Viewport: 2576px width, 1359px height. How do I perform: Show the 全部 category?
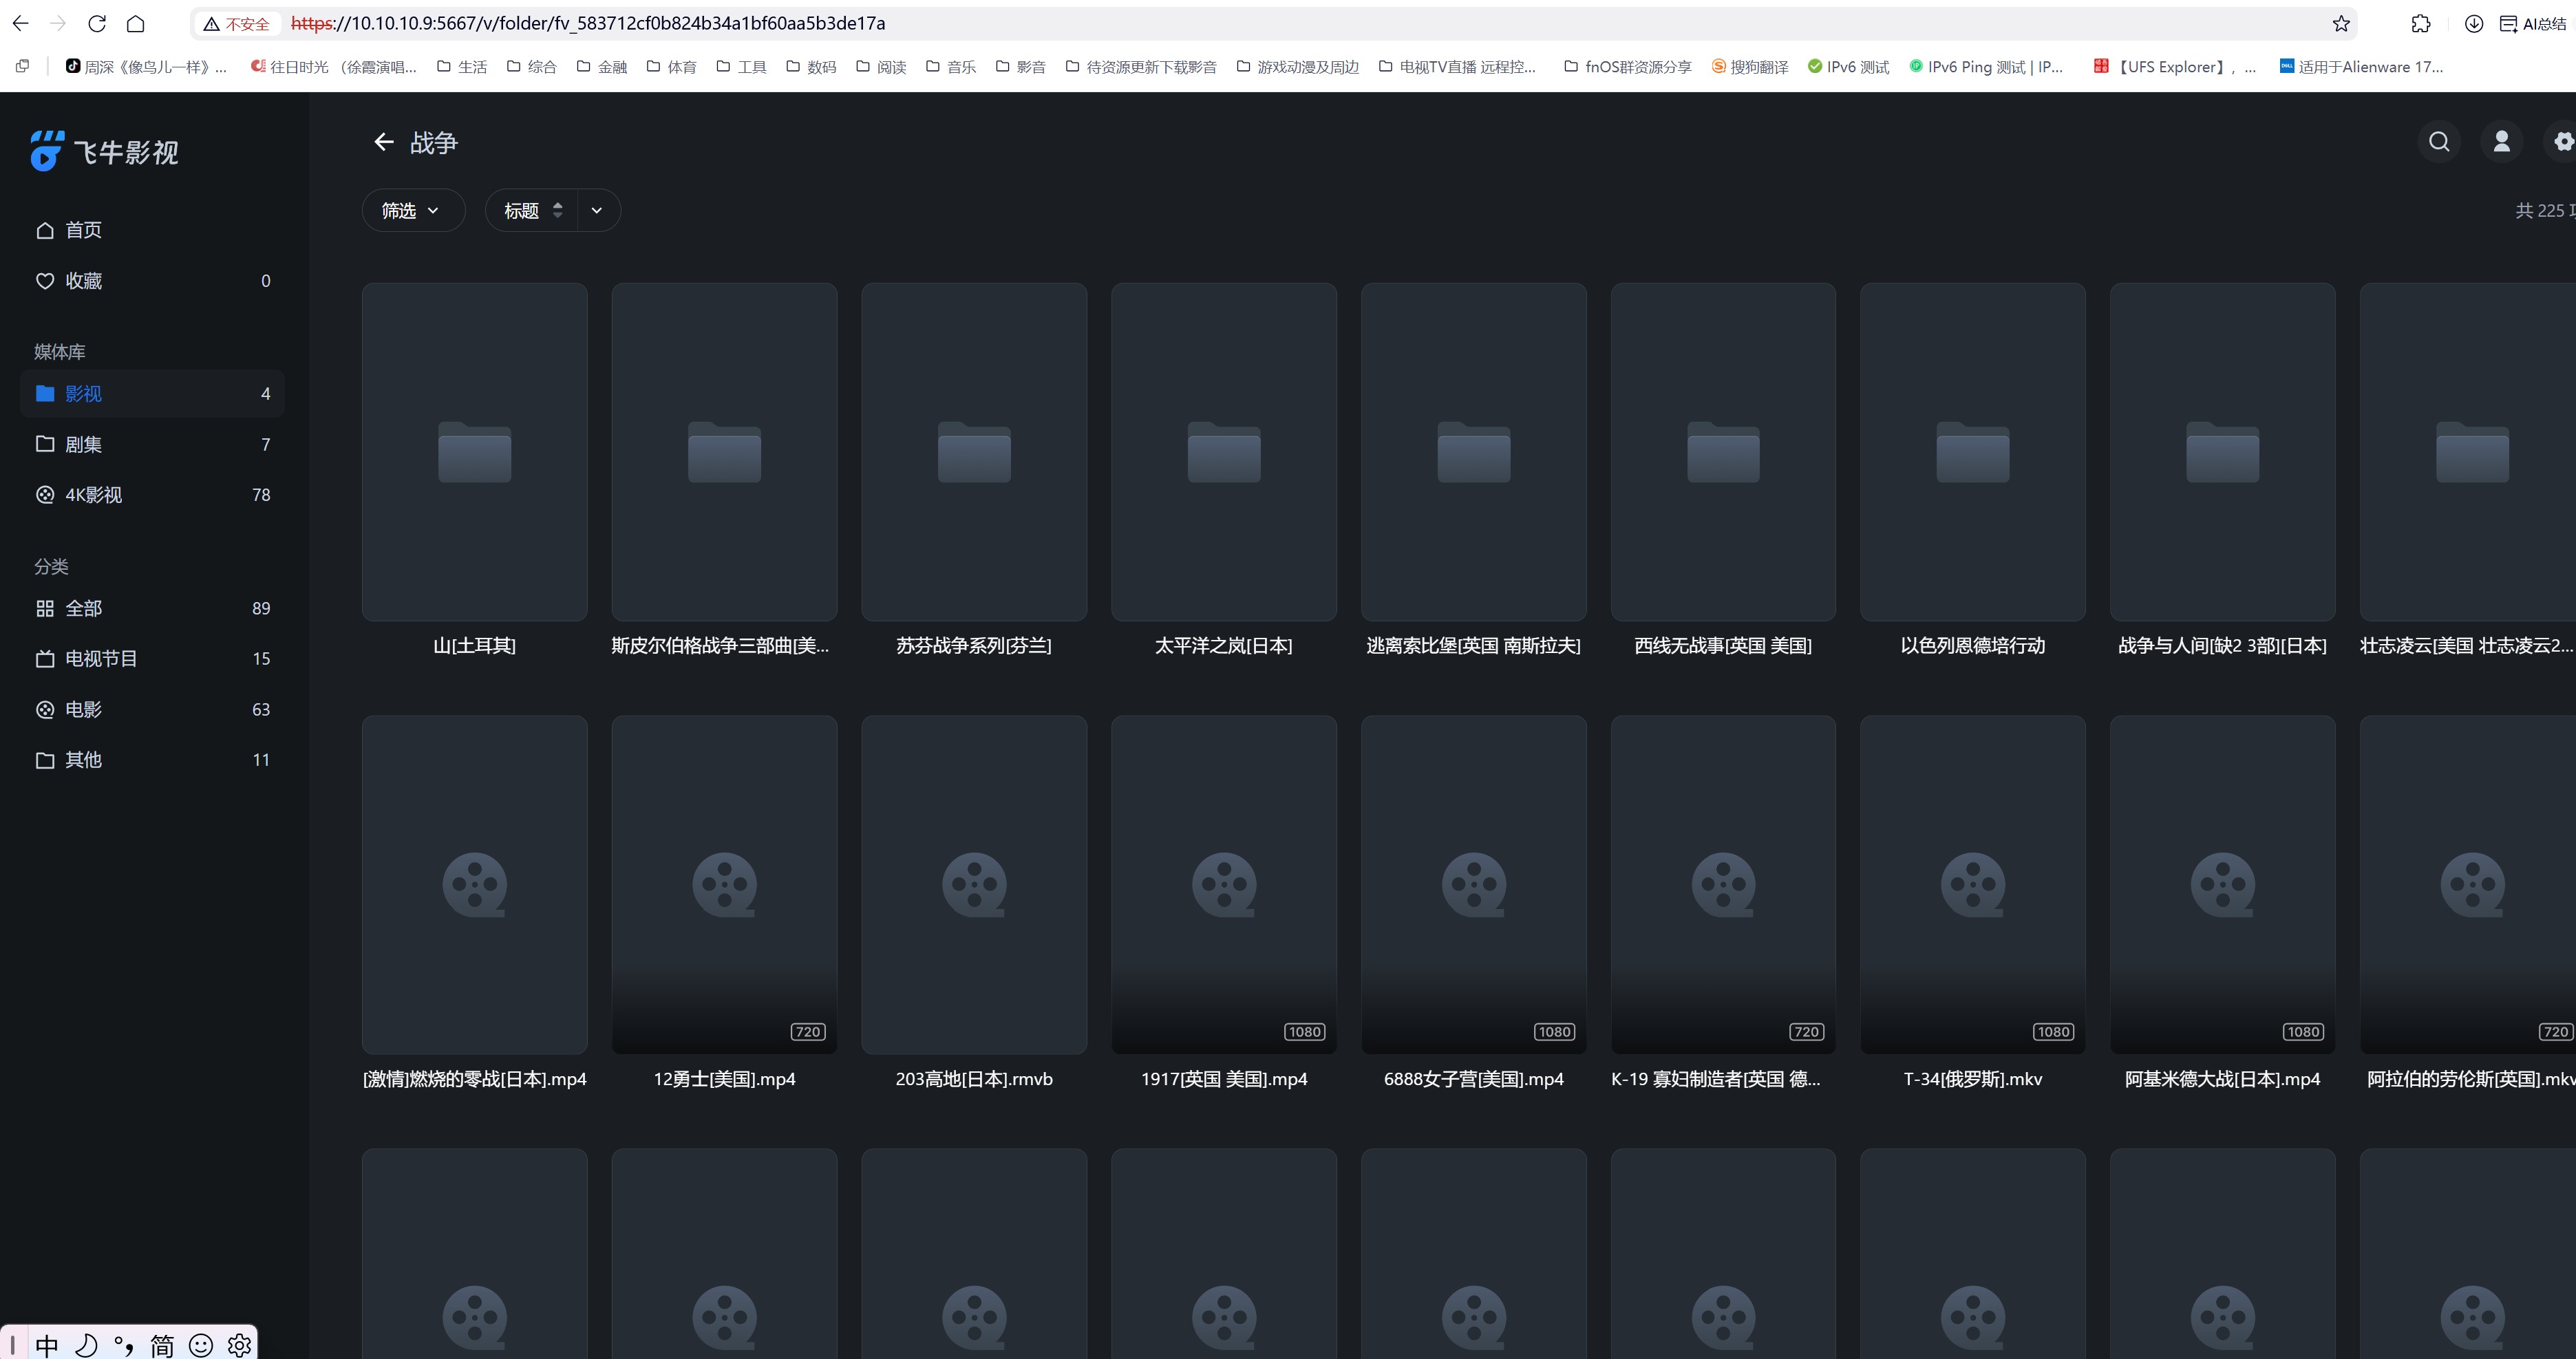click(152, 608)
